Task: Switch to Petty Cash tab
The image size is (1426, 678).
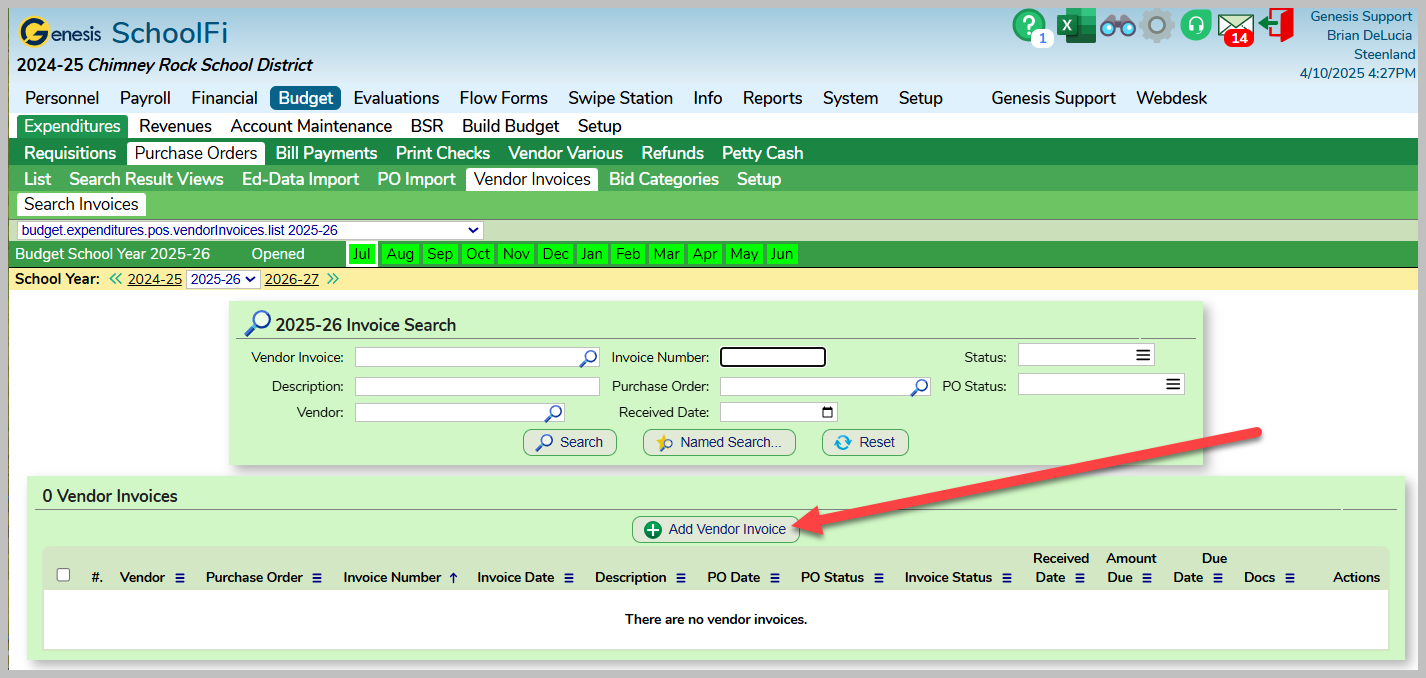Action: coord(763,153)
